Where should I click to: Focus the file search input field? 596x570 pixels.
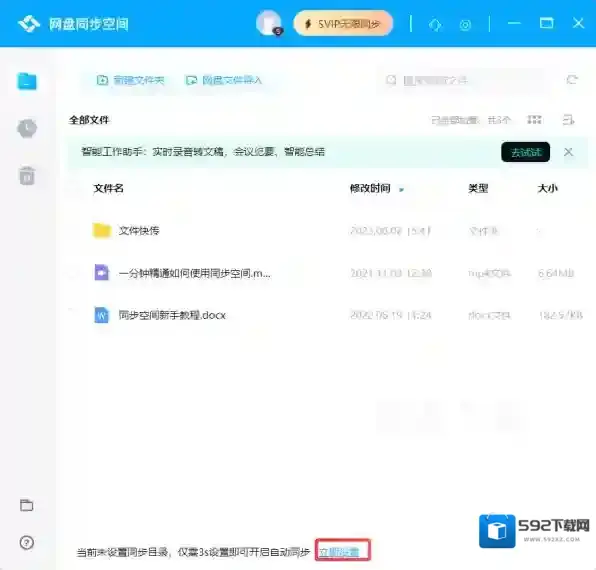pos(462,80)
